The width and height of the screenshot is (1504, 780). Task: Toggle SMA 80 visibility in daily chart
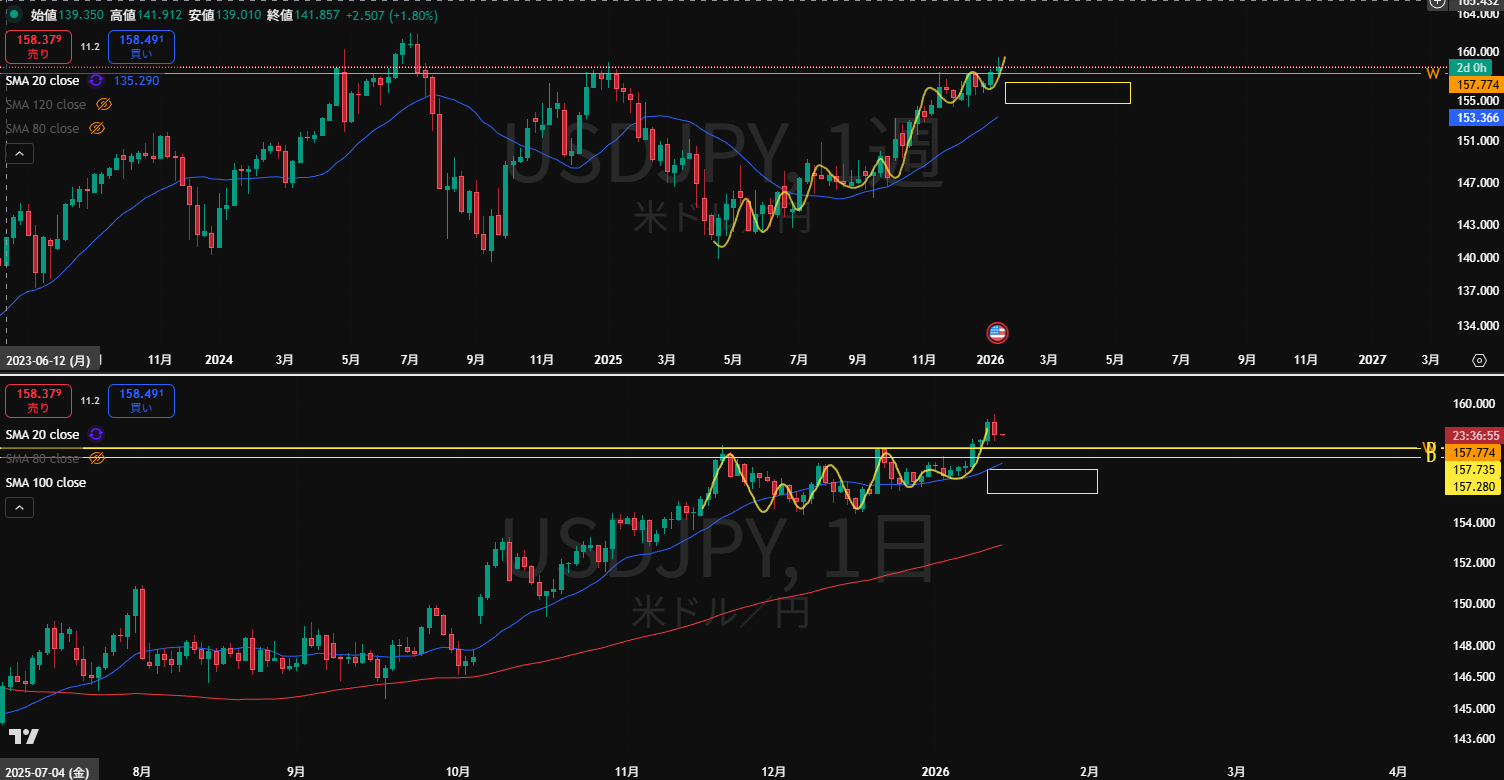[97, 458]
